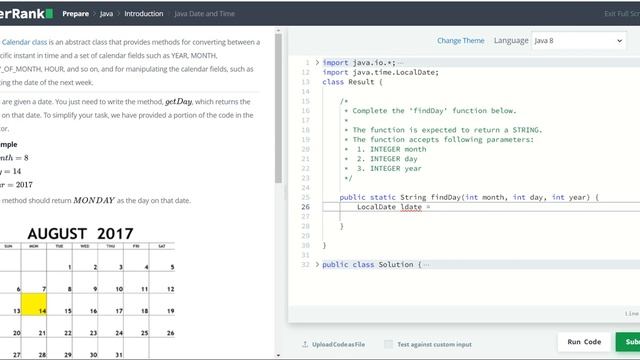The width and height of the screenshot is (640, 360).
Task: Click the Upload Code as File icon
Action: coord(305,344)
